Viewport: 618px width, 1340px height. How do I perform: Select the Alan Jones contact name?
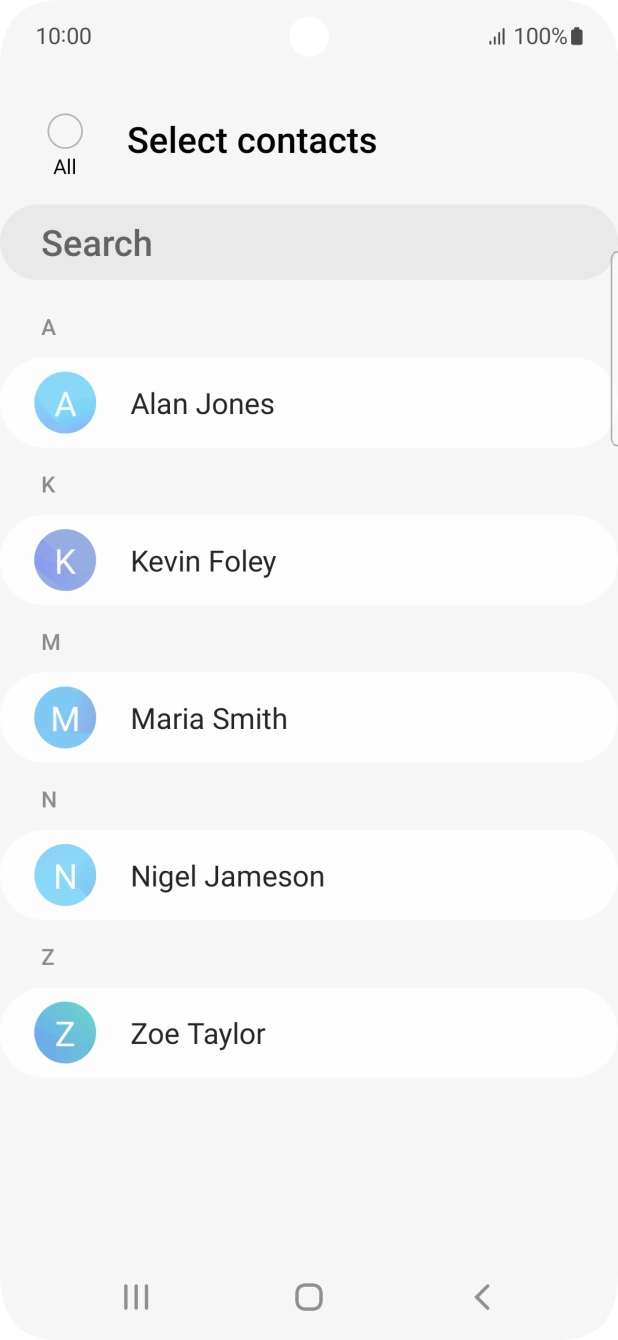coord(202,404)
